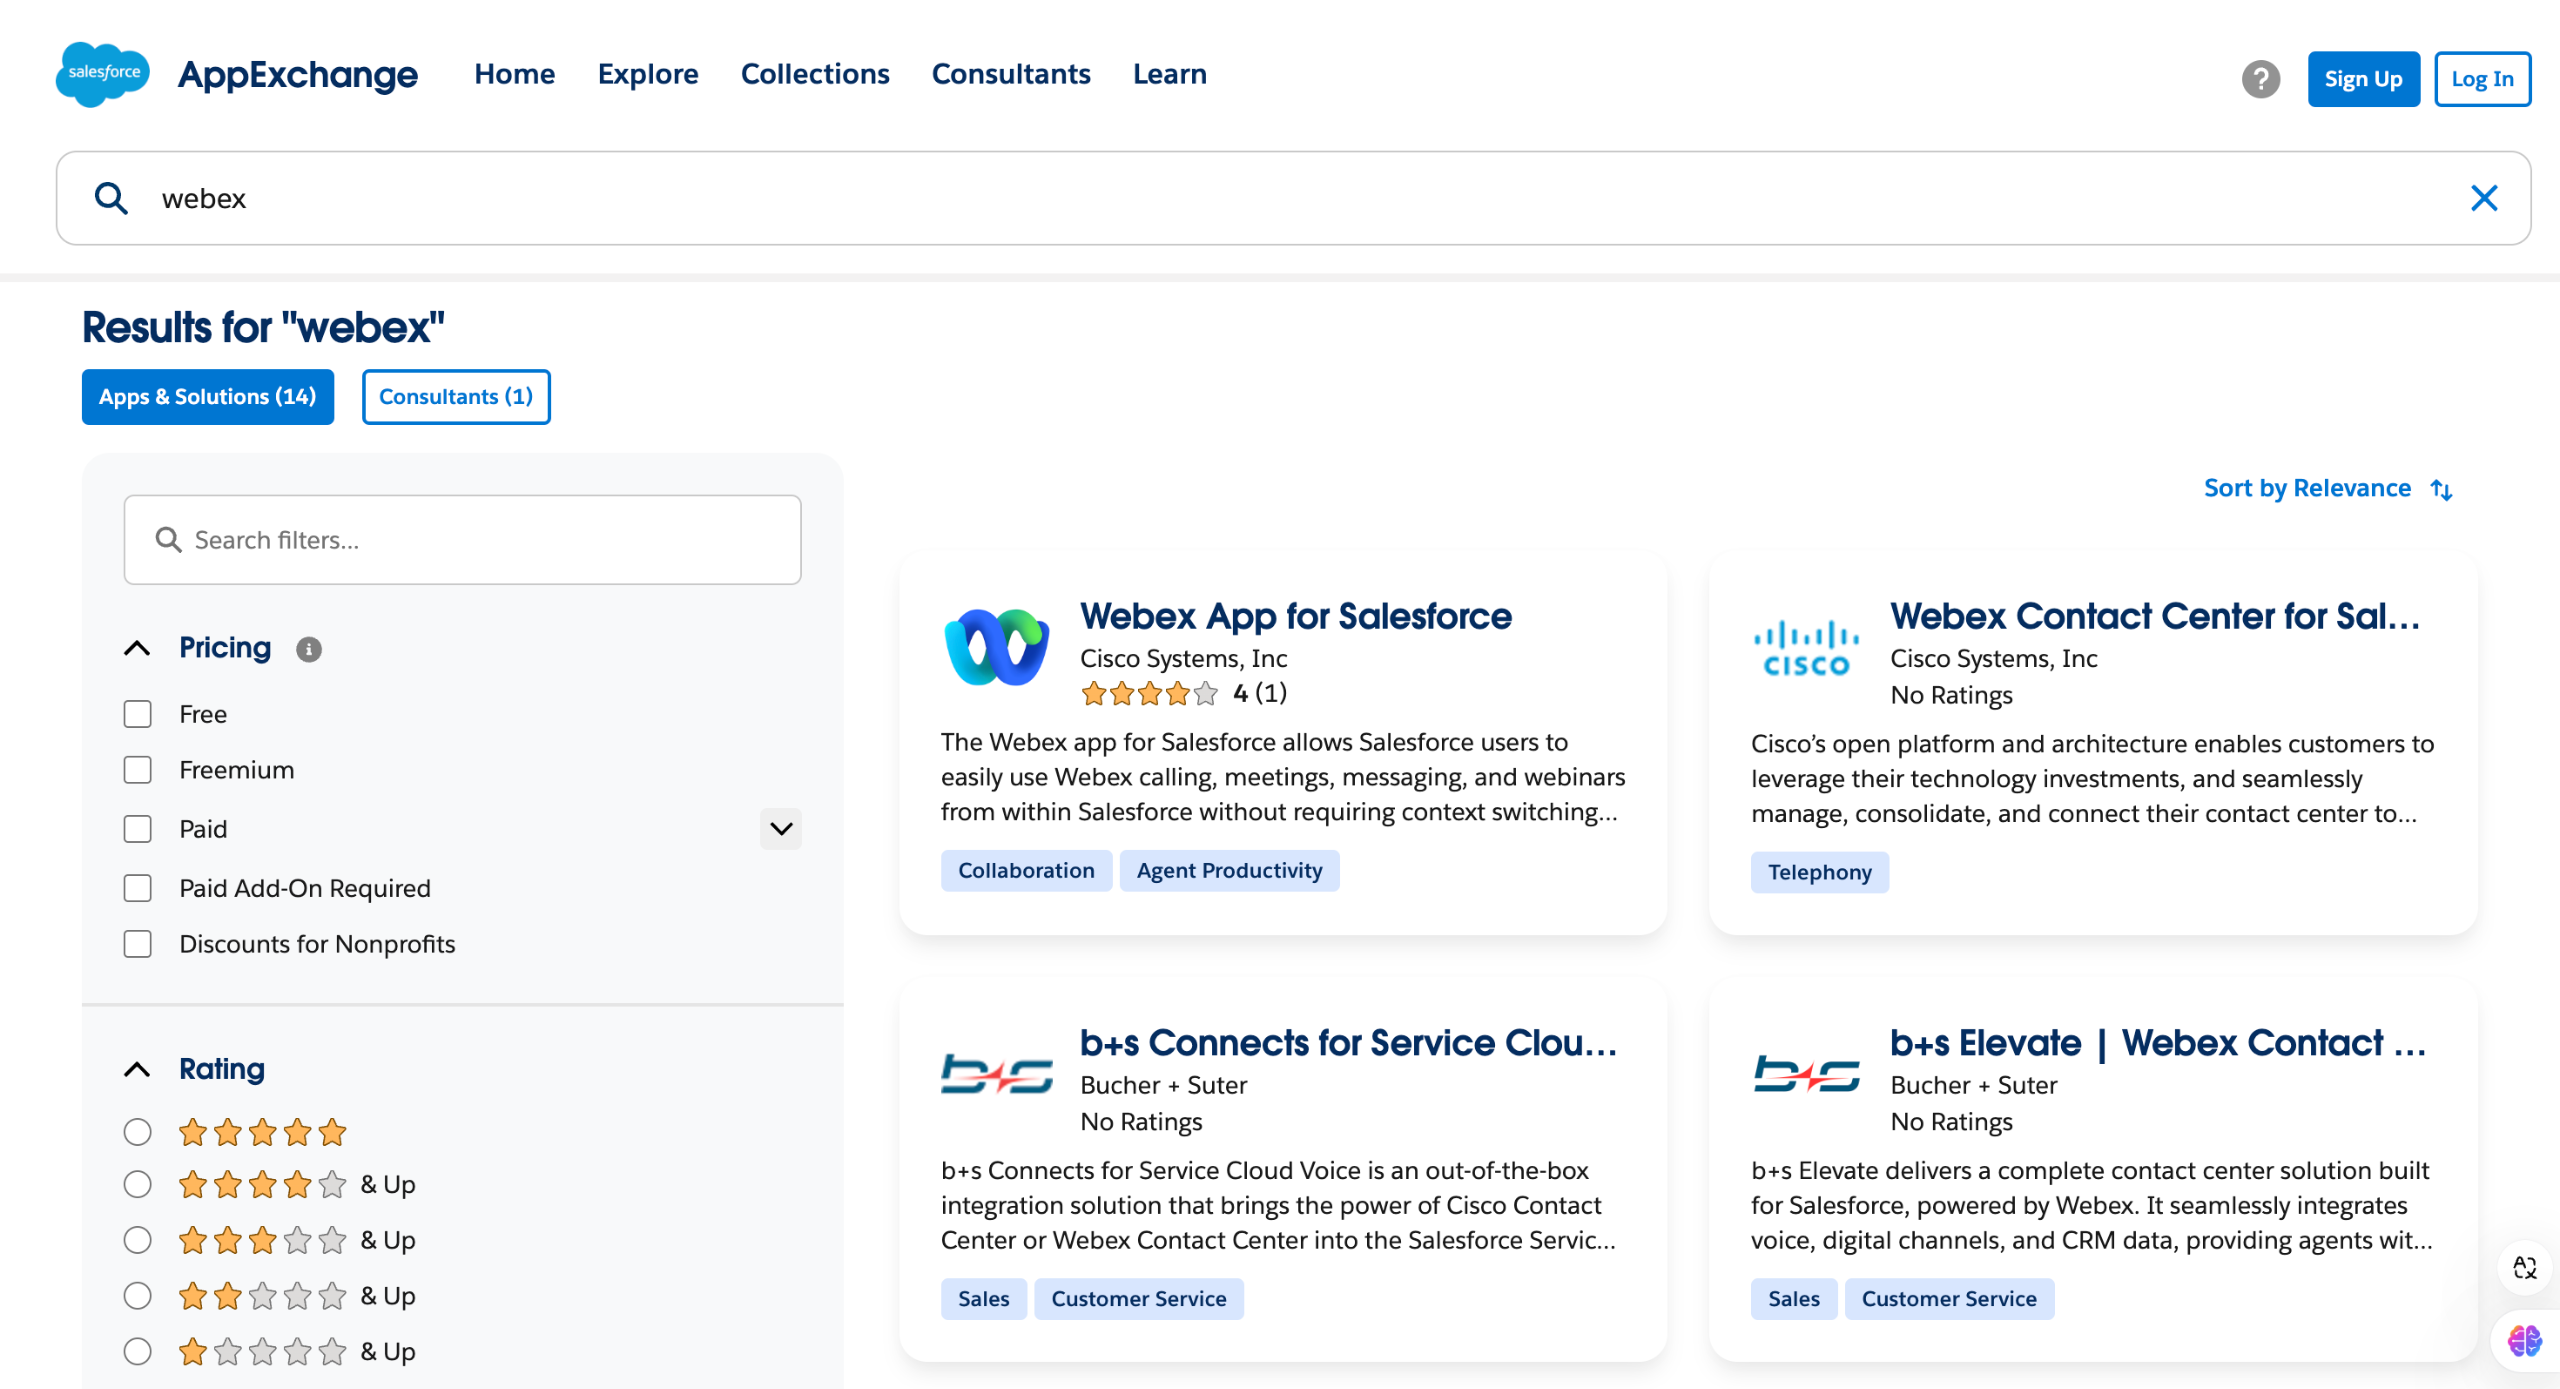Clear the webex search with X
Image resolution: width=2560 pixels, height=1389 pixels.
click(x=2484, y=198)
